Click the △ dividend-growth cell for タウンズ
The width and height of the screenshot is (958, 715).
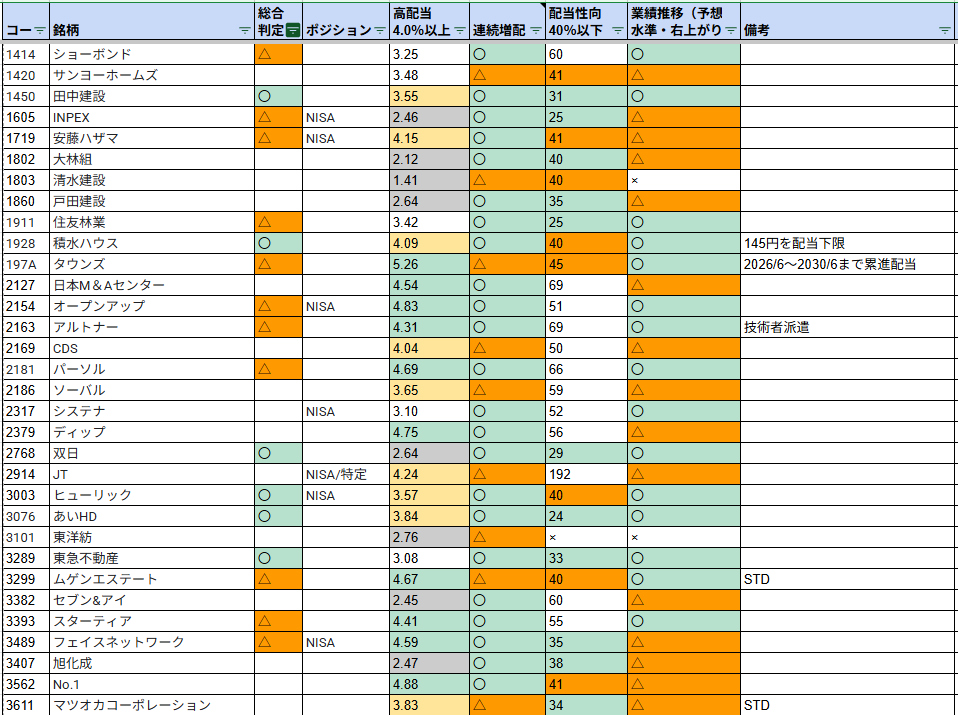click(x=507, y=264)
